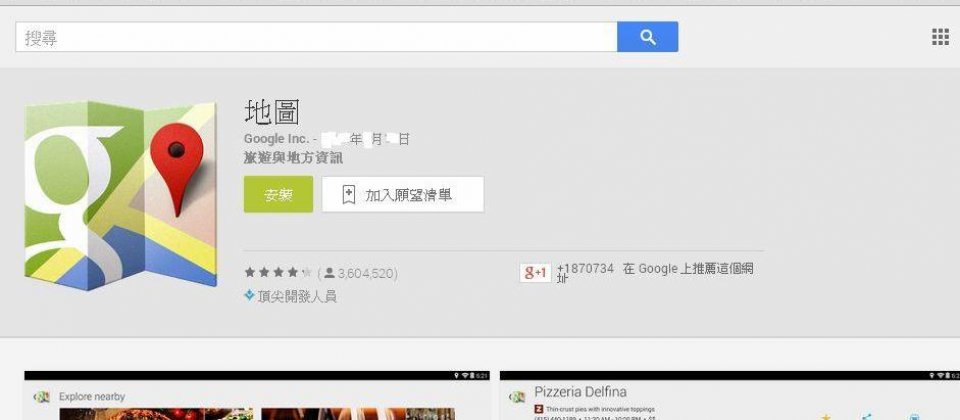Open the Explore nearby screenshot thumbnail
The width and height of the screenshot is (960, 420).
point(257,396)
